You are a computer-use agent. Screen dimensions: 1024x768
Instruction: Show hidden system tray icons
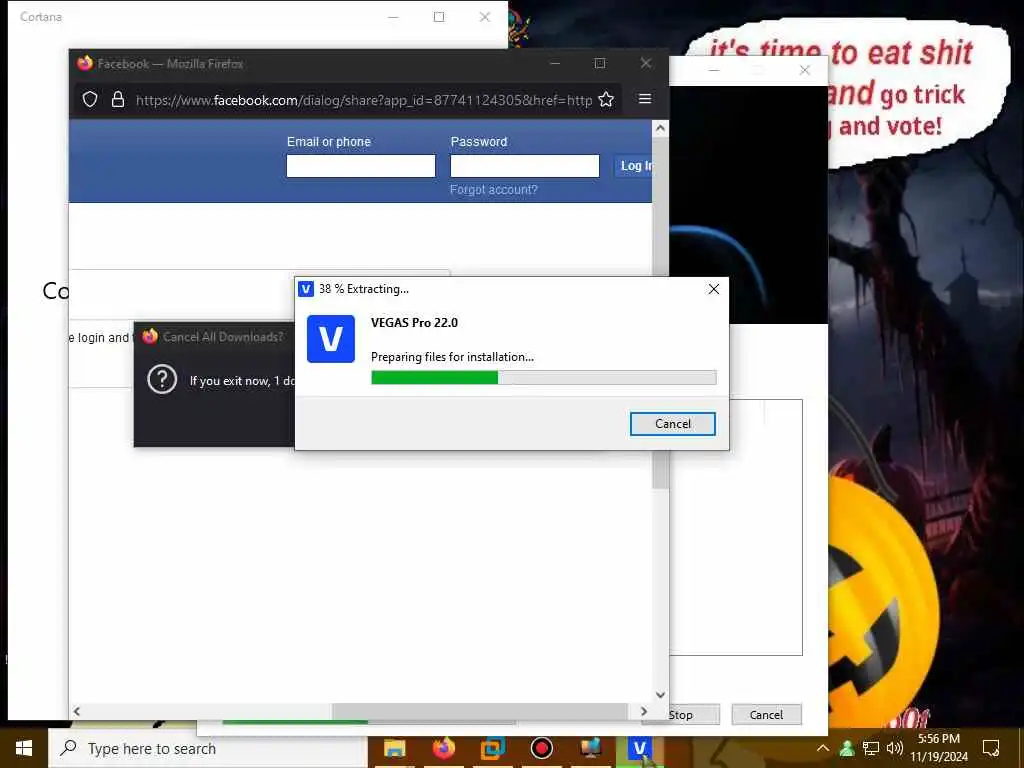pyautogui.click(x=823, y=748)
